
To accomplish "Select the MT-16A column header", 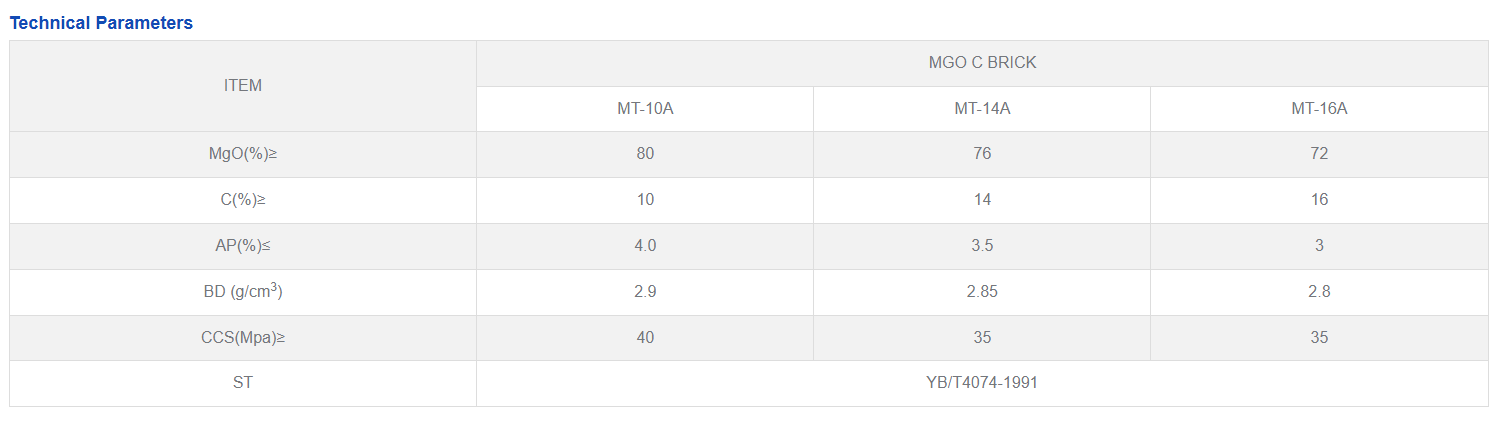I will [1319, 109].
